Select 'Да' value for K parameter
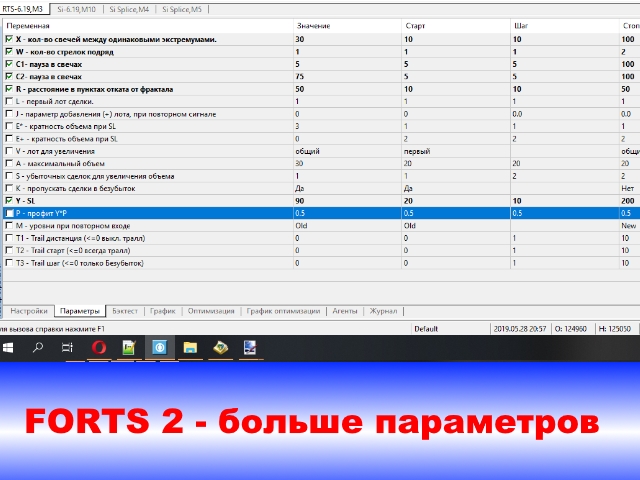 click(300, 188)
